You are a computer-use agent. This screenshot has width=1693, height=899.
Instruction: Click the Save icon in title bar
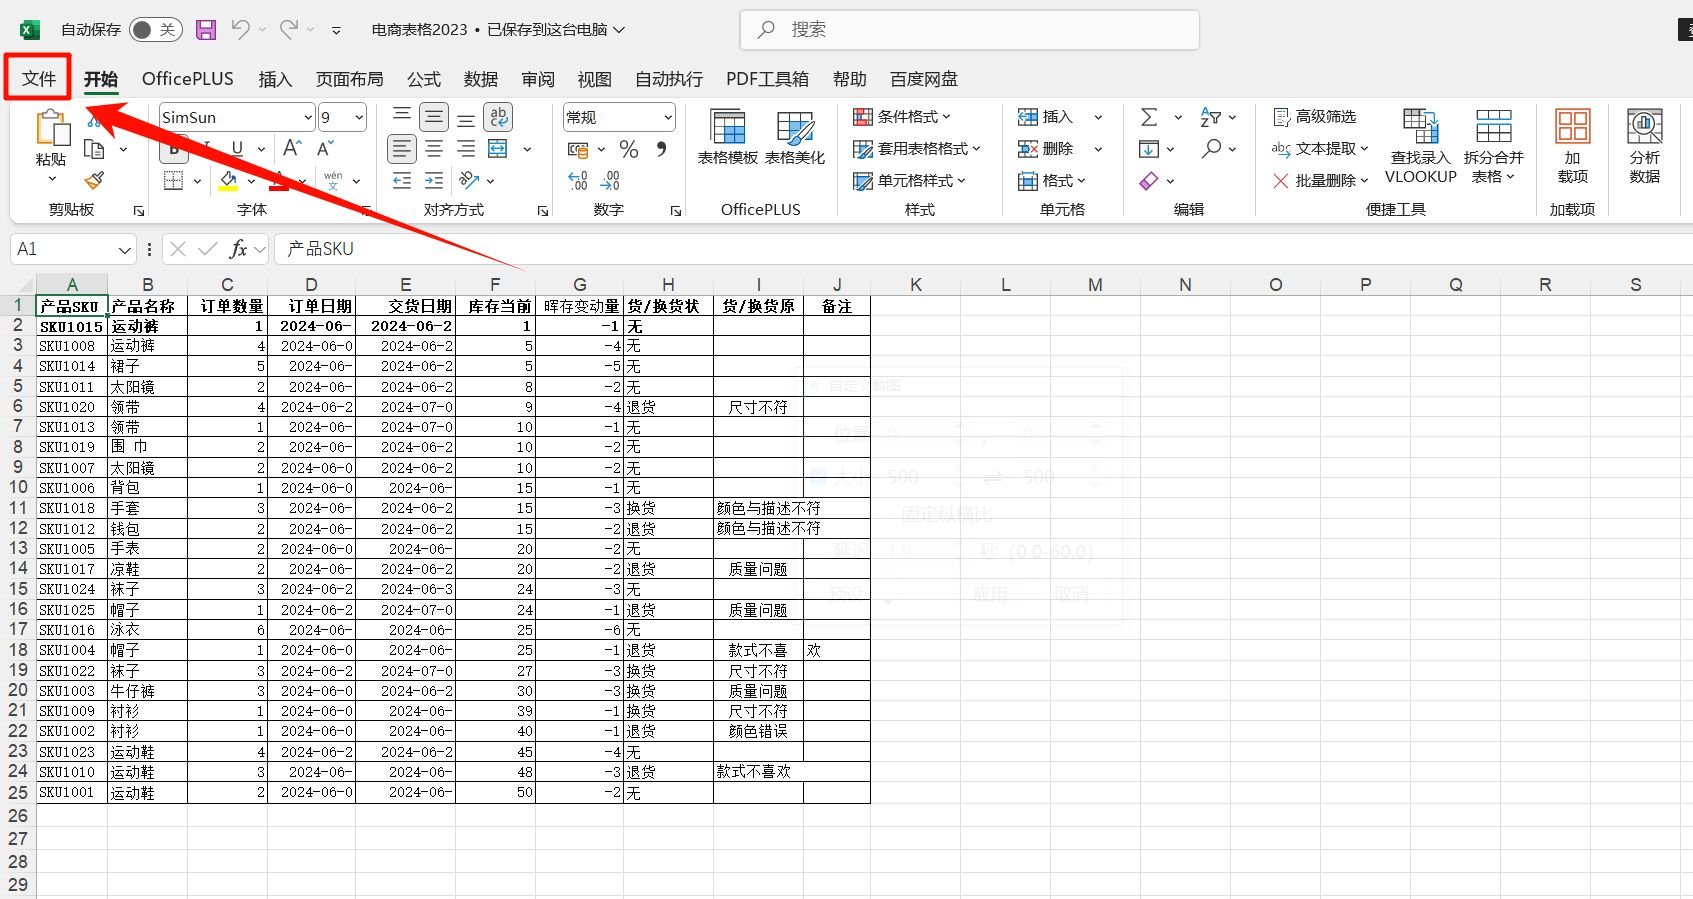206,30
